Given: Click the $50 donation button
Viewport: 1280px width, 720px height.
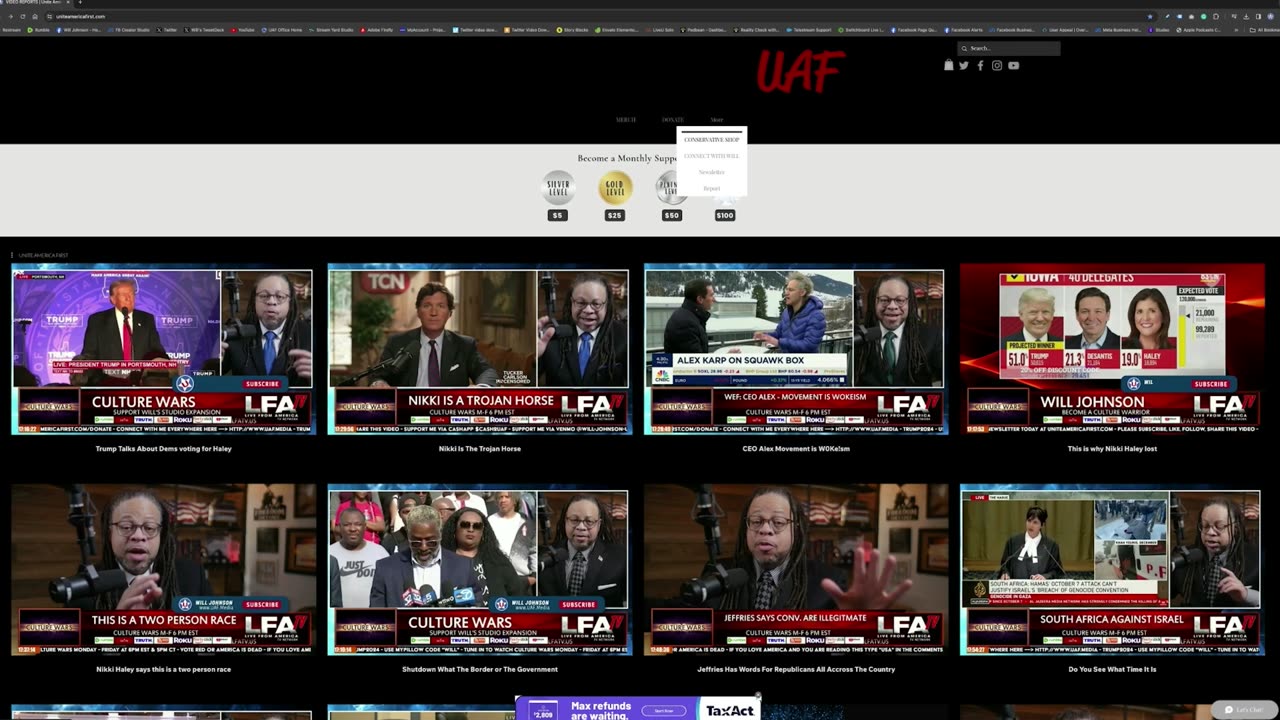Looking at the screenshot, I should coord(672,215).
